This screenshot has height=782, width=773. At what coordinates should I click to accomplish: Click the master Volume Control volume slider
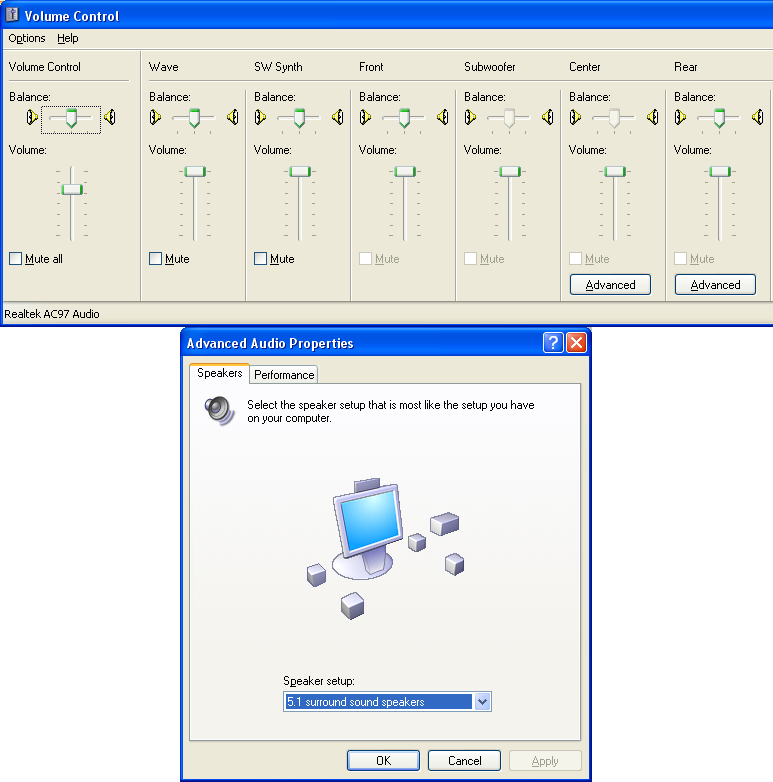72,190
